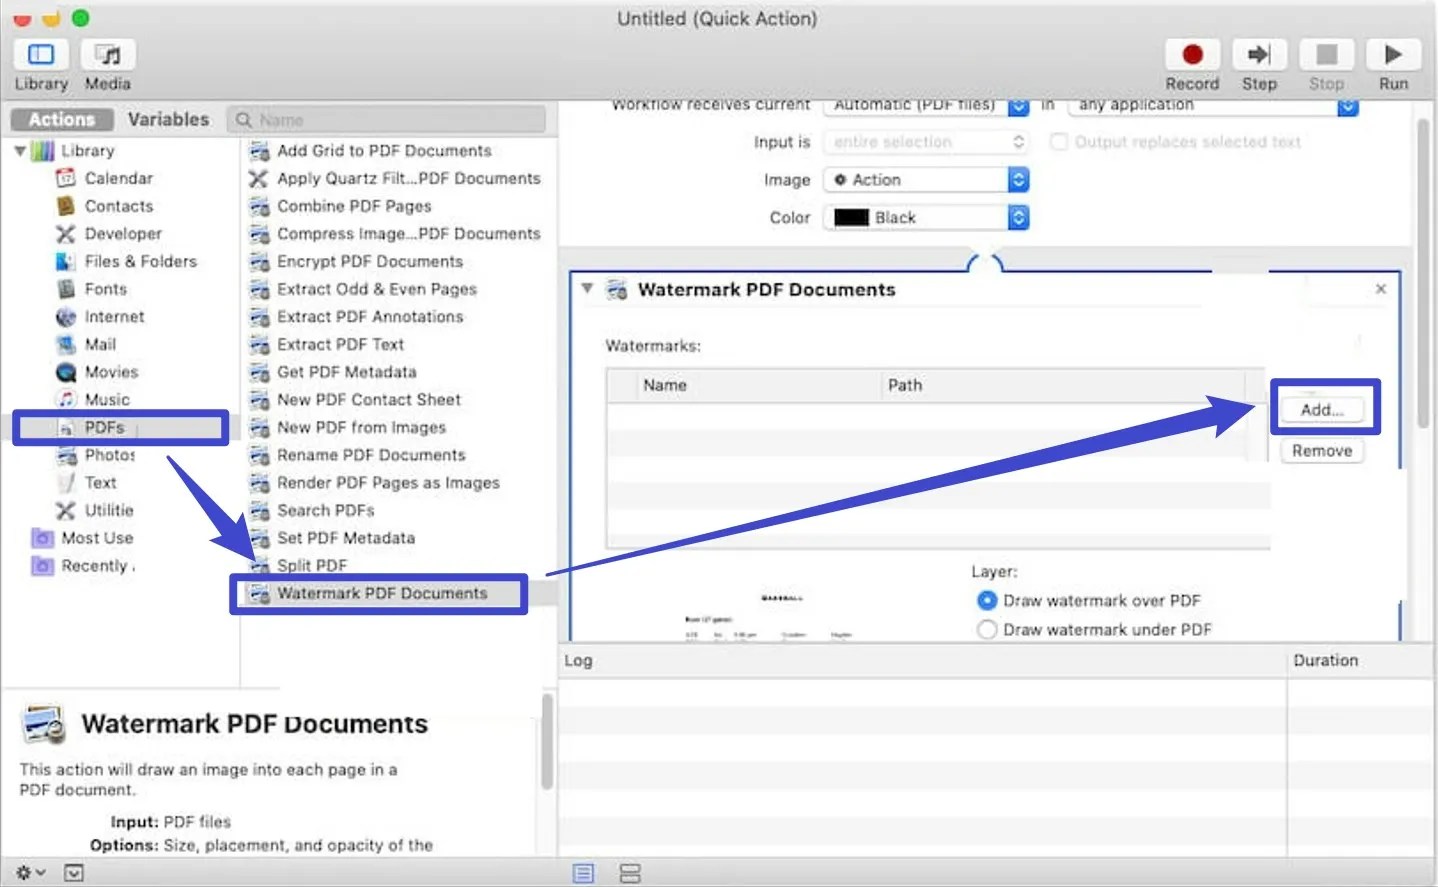Image resolution: width=1438 pixels, height=887 pixels.
Task: Select the Files & Folders category
Action: [x=139, y=261]
